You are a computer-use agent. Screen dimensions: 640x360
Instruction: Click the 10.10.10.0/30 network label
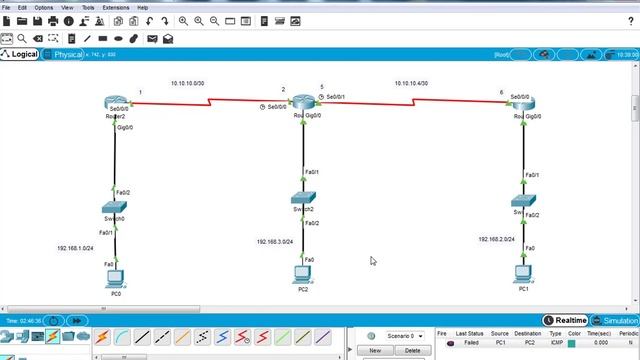pyautogui.click(x=187, y=83)
